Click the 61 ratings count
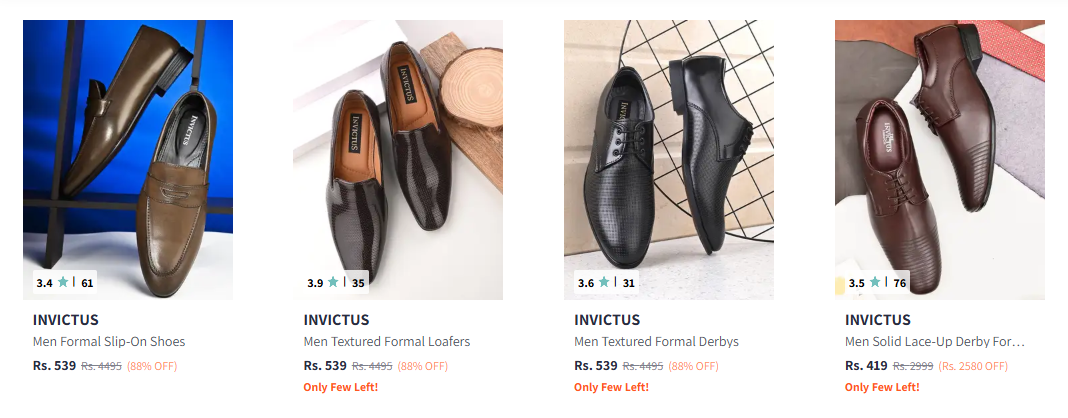 [x=87, y=283]
